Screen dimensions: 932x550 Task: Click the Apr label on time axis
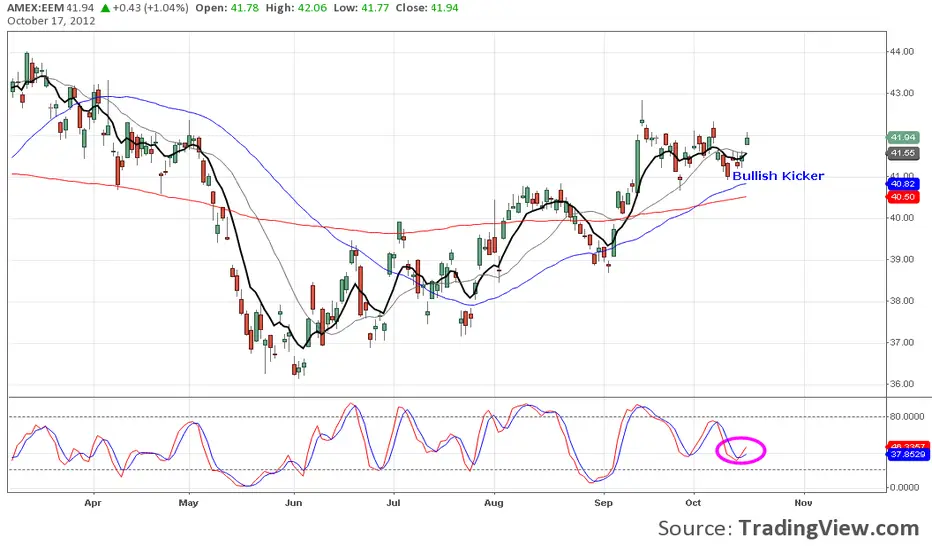click(x=93, y=503)
